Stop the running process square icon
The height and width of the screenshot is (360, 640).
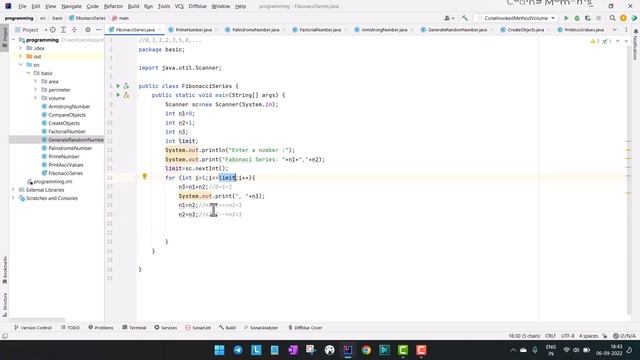click(599, 18)
